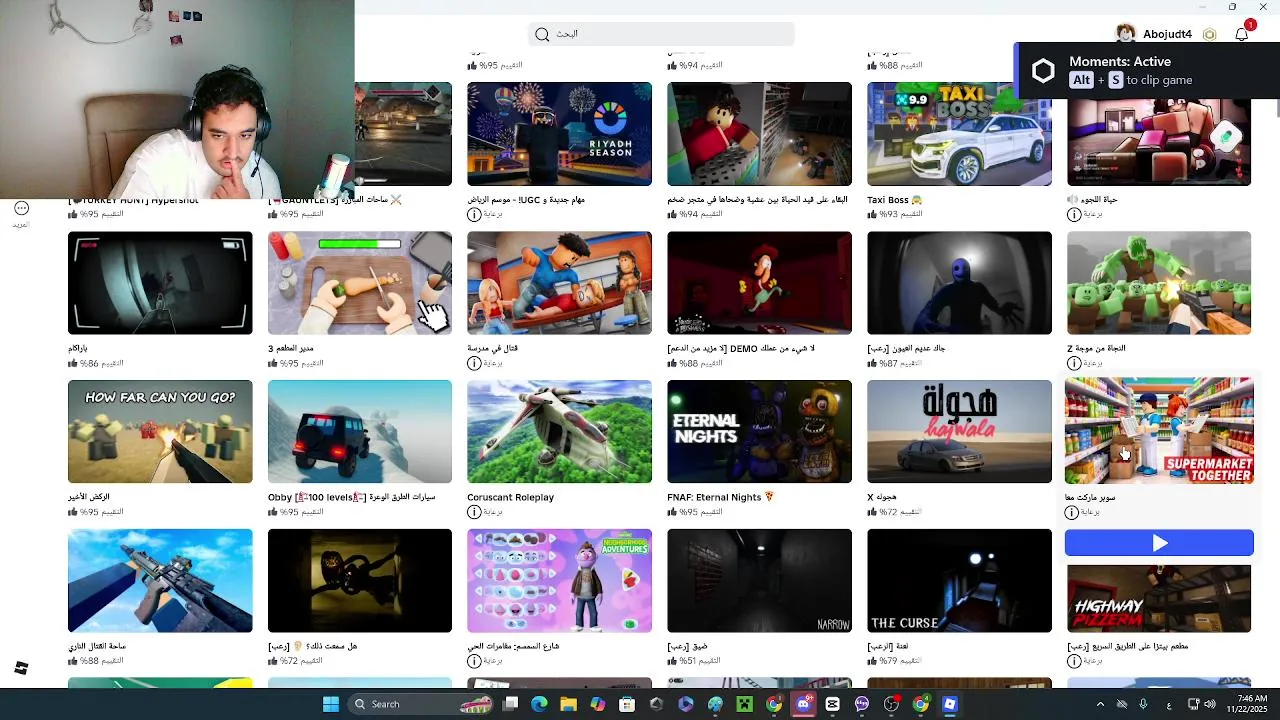Click the sponsored info icon under the top-right pink room game

click(x=1073, y=214)
